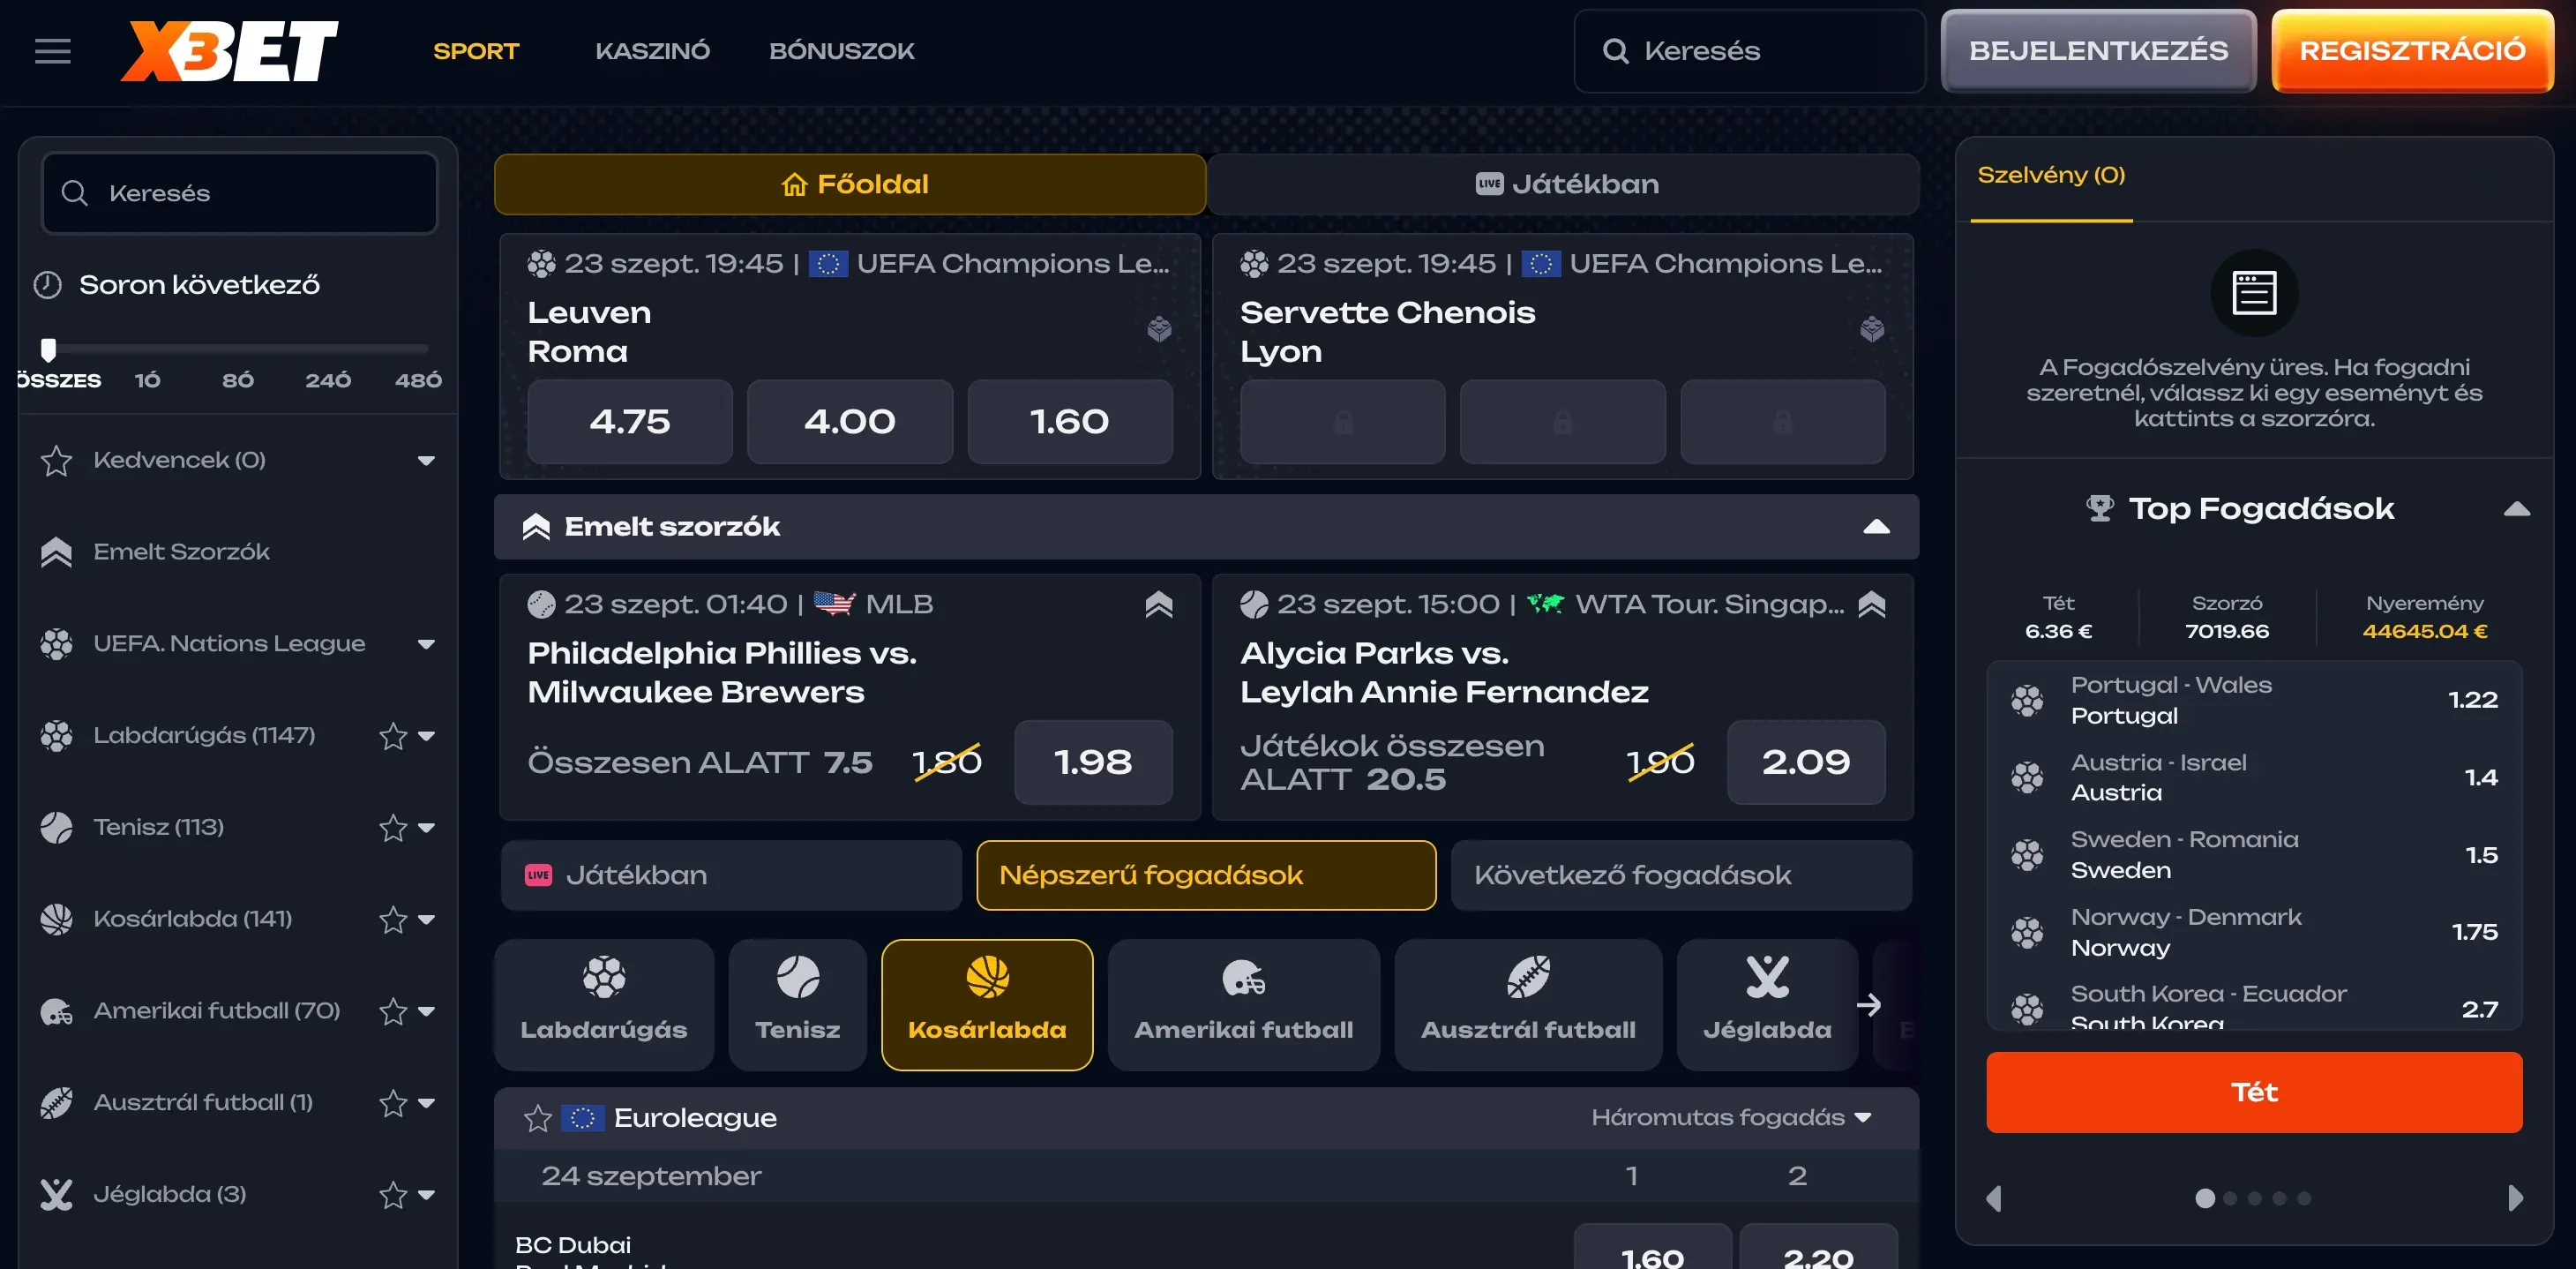Select odds 1.60 for BC Dubai

1652,1248
